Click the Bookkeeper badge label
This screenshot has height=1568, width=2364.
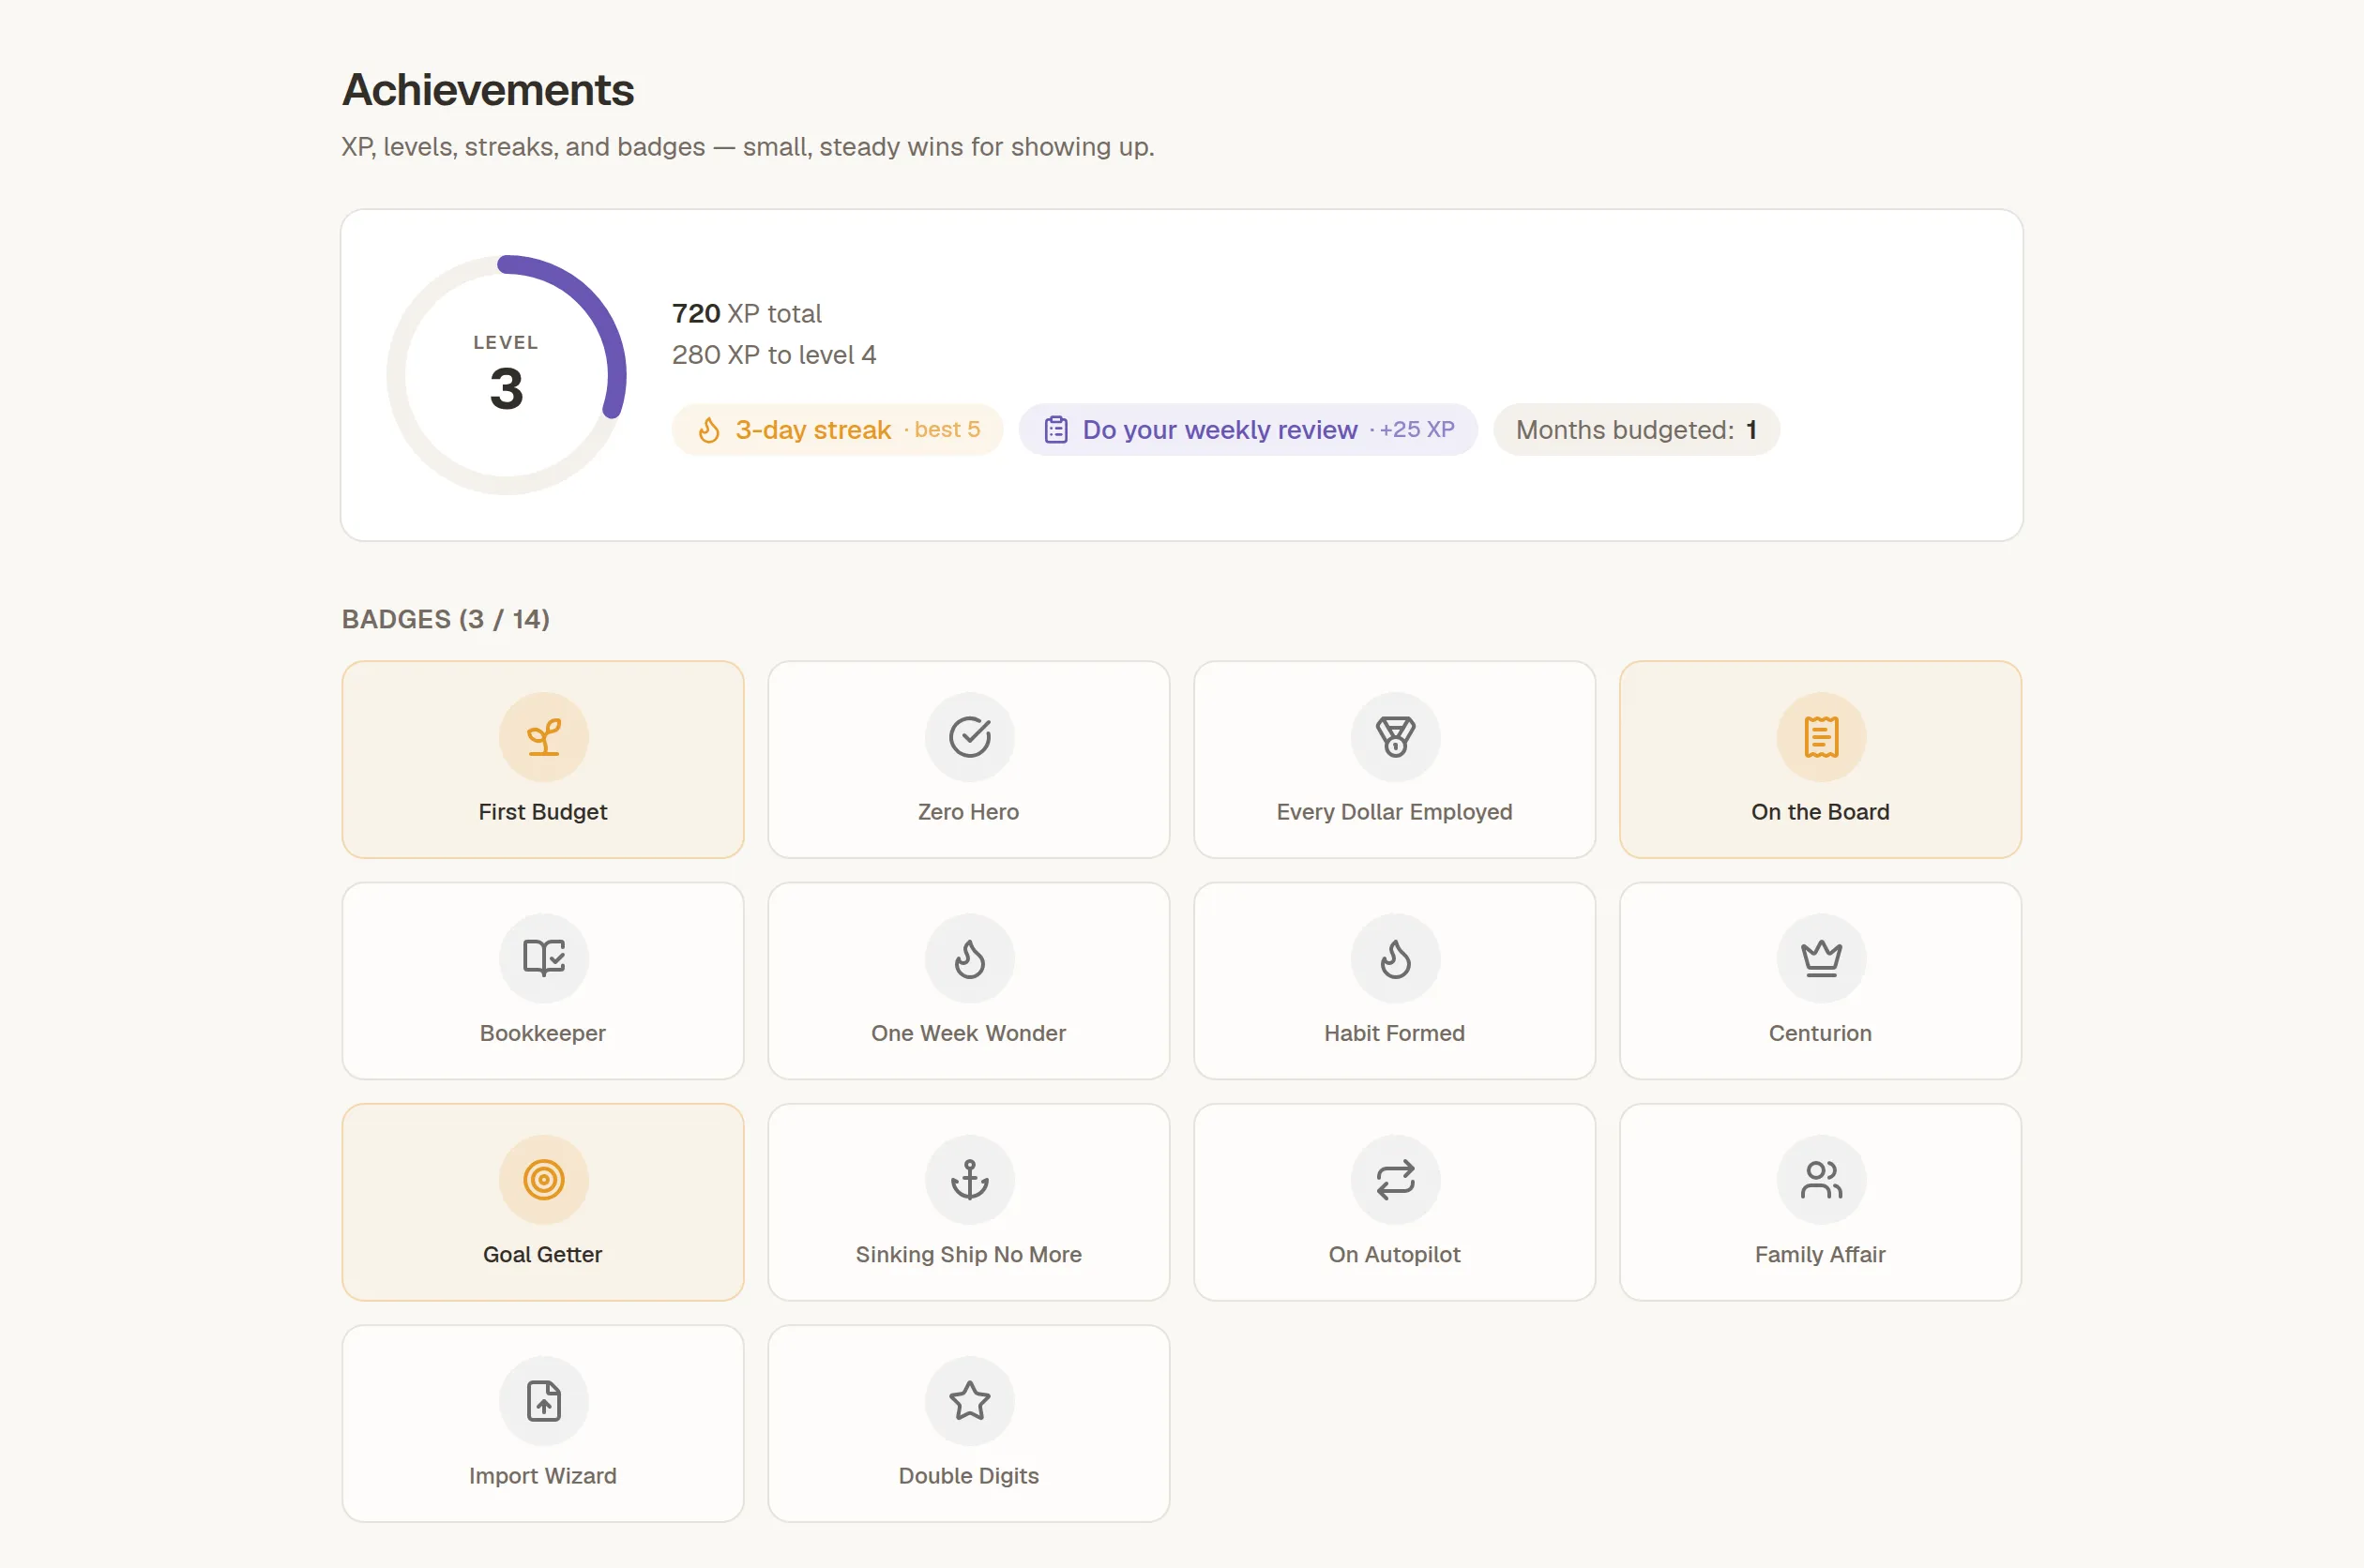click(x=543, y=1033)
